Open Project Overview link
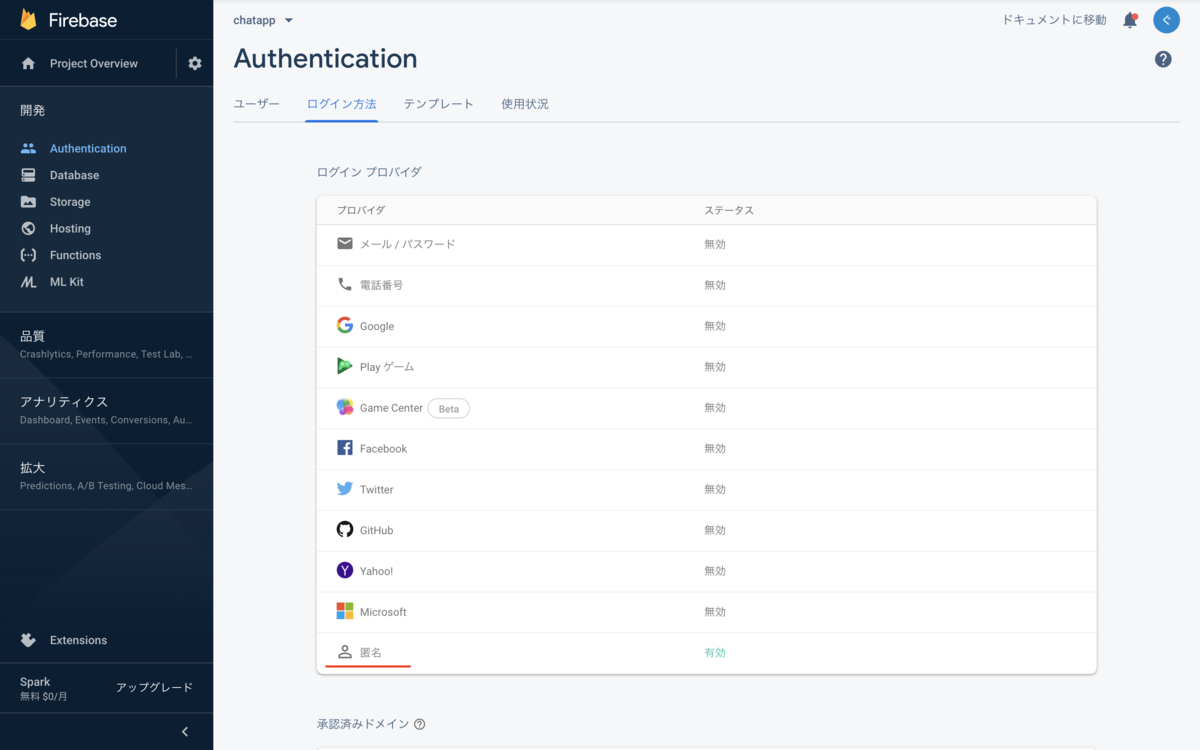Screen dimensions: 1200x750 tap(94, 63)
